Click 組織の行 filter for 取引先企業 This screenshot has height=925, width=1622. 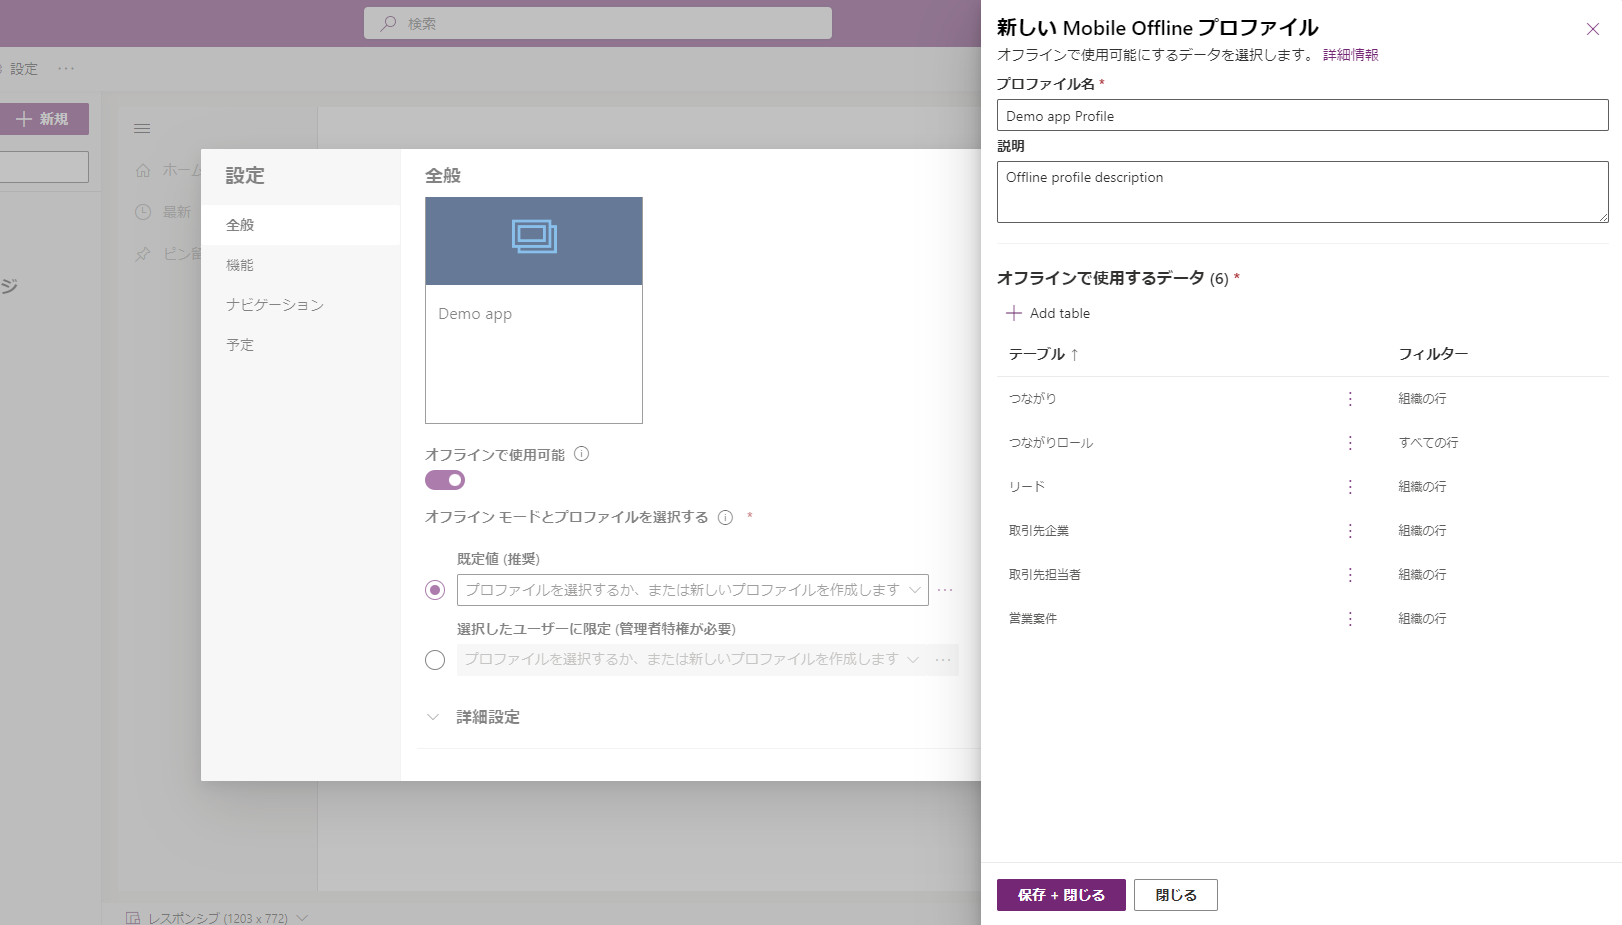pos(1422,531)
